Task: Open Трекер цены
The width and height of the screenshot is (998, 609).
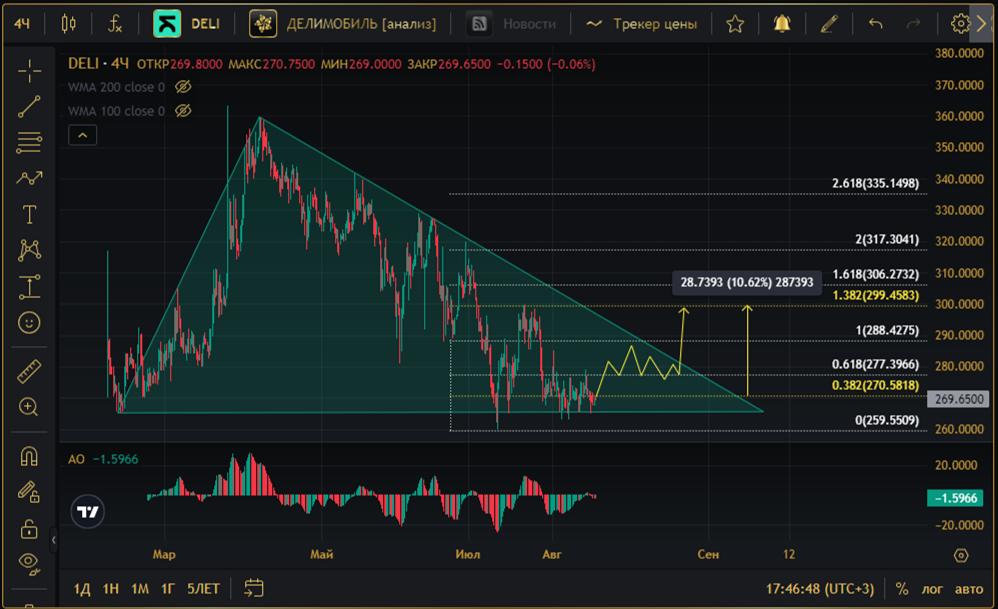Action: point(655,24)
